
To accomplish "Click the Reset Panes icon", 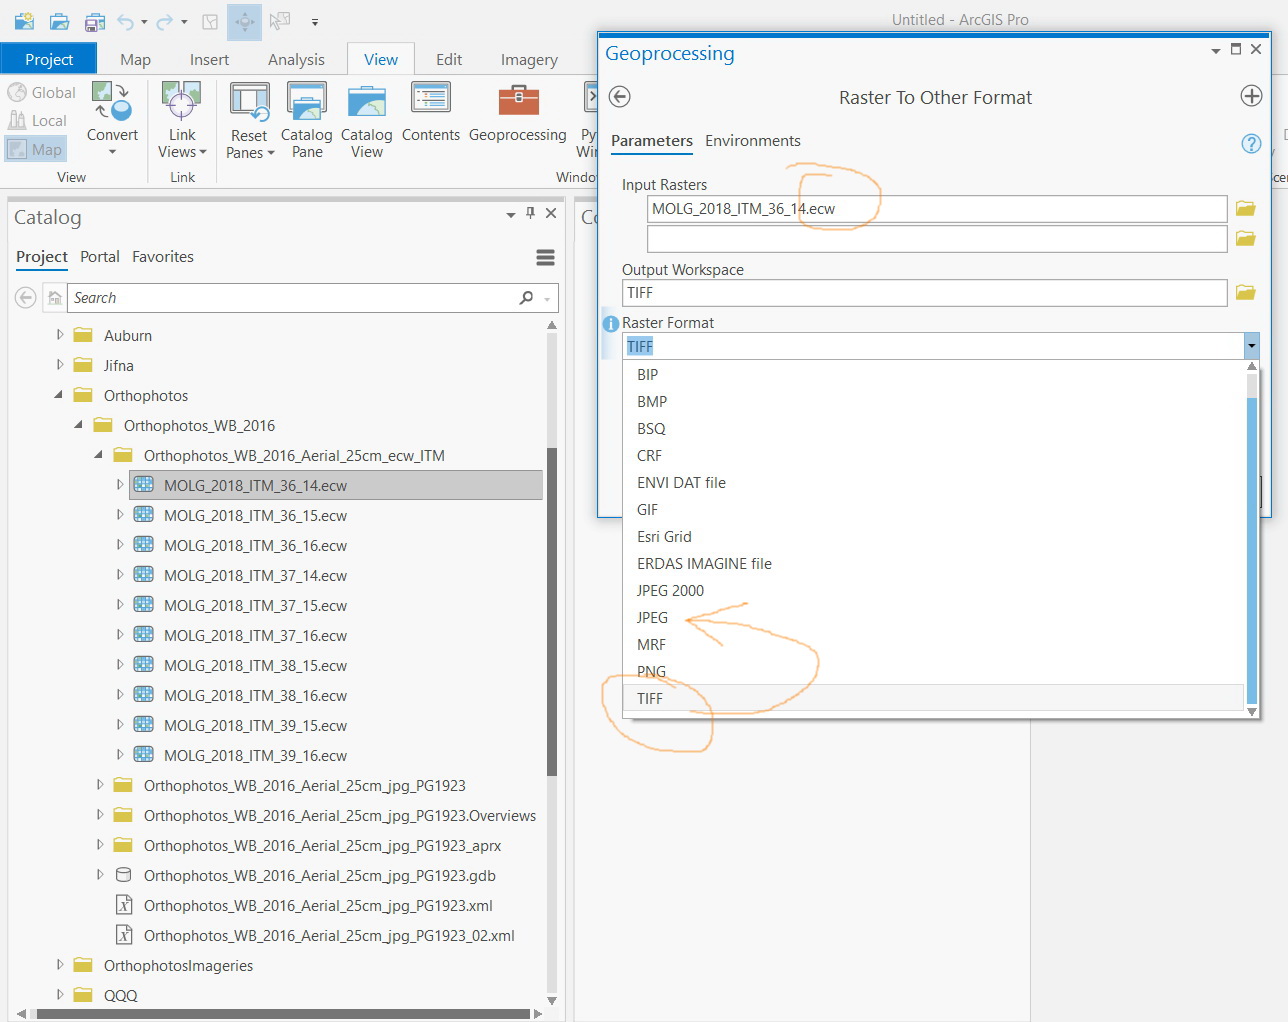I will click(249, 101).
